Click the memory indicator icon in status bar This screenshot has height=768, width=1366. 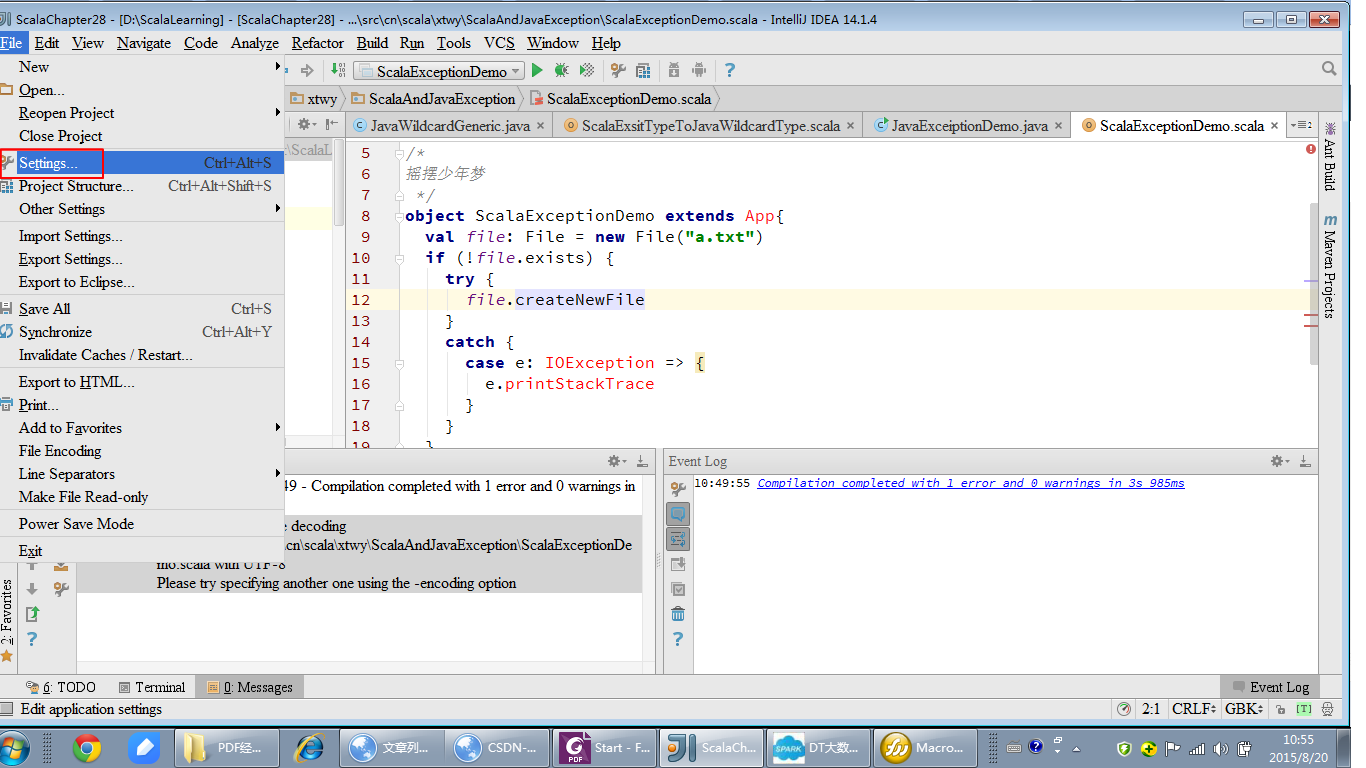1124,709
